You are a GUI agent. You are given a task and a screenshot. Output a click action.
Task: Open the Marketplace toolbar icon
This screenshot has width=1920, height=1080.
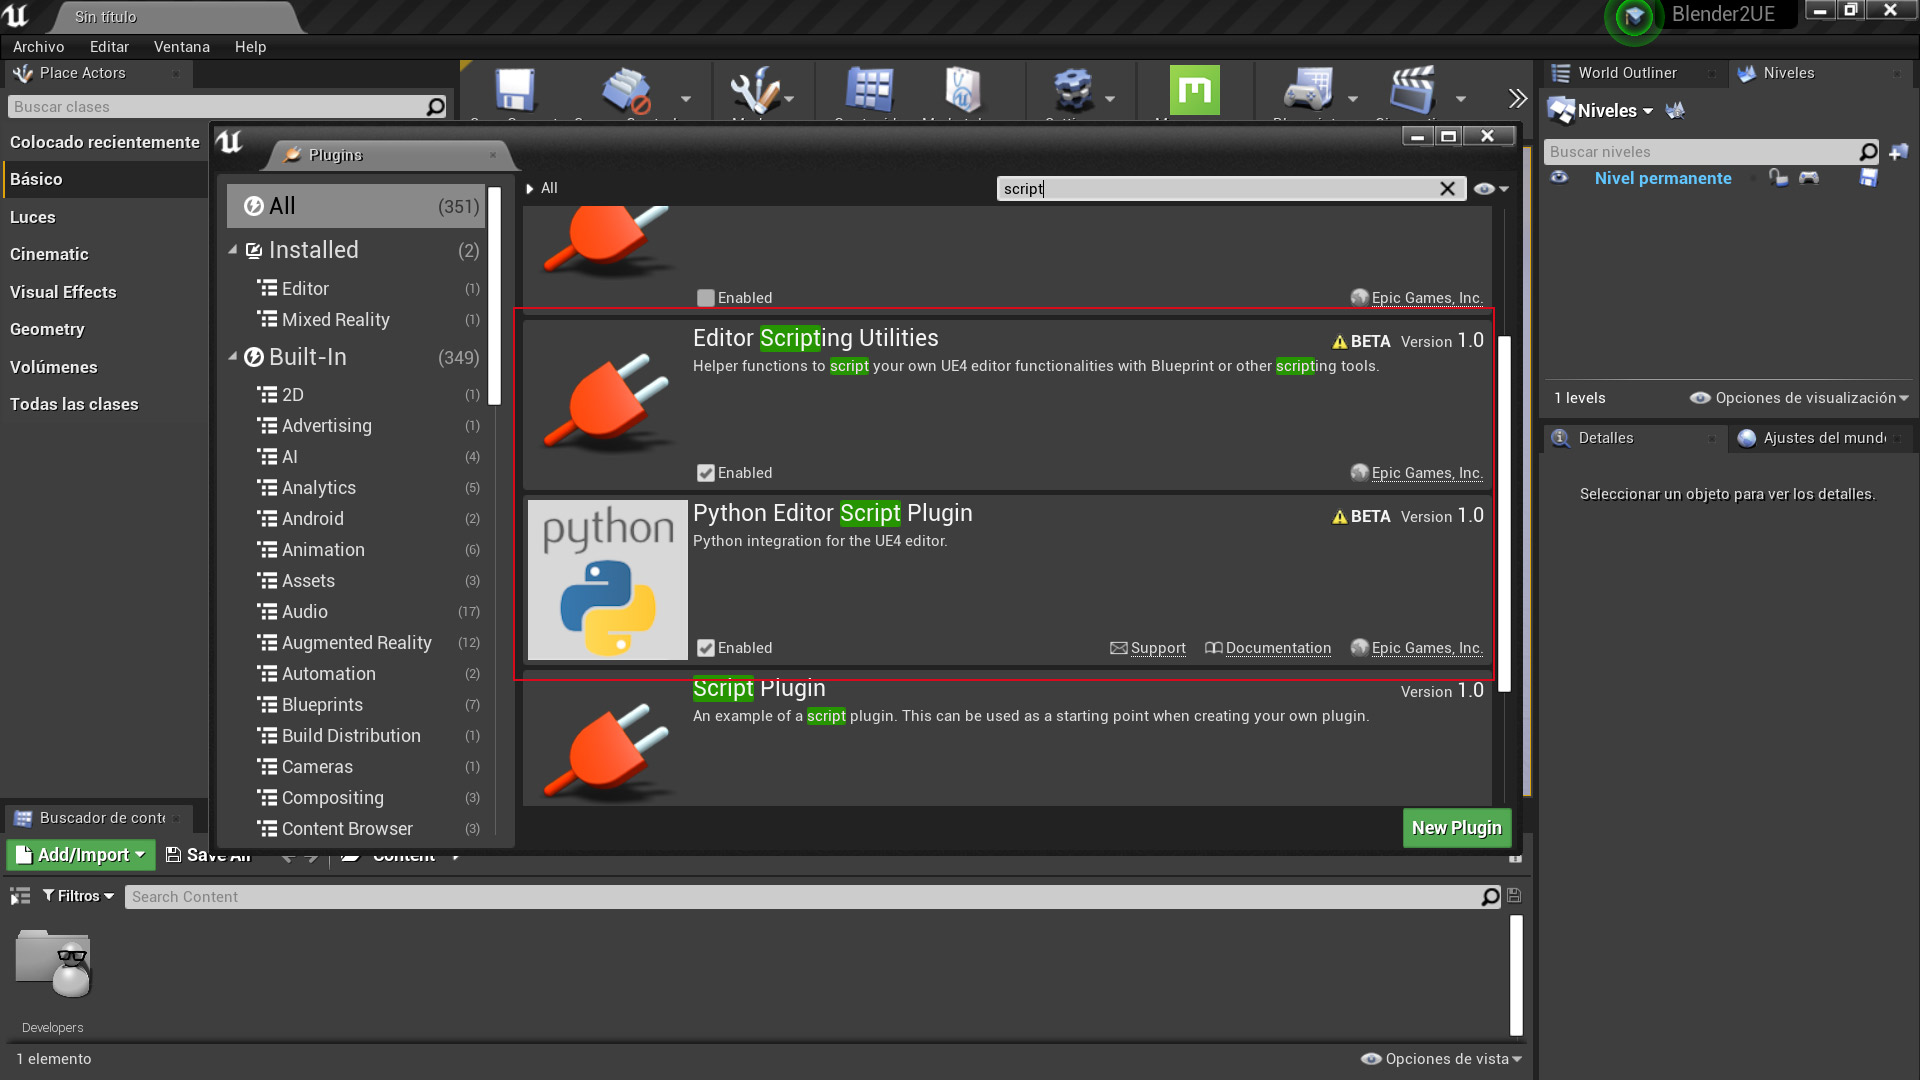pos(962,90)
